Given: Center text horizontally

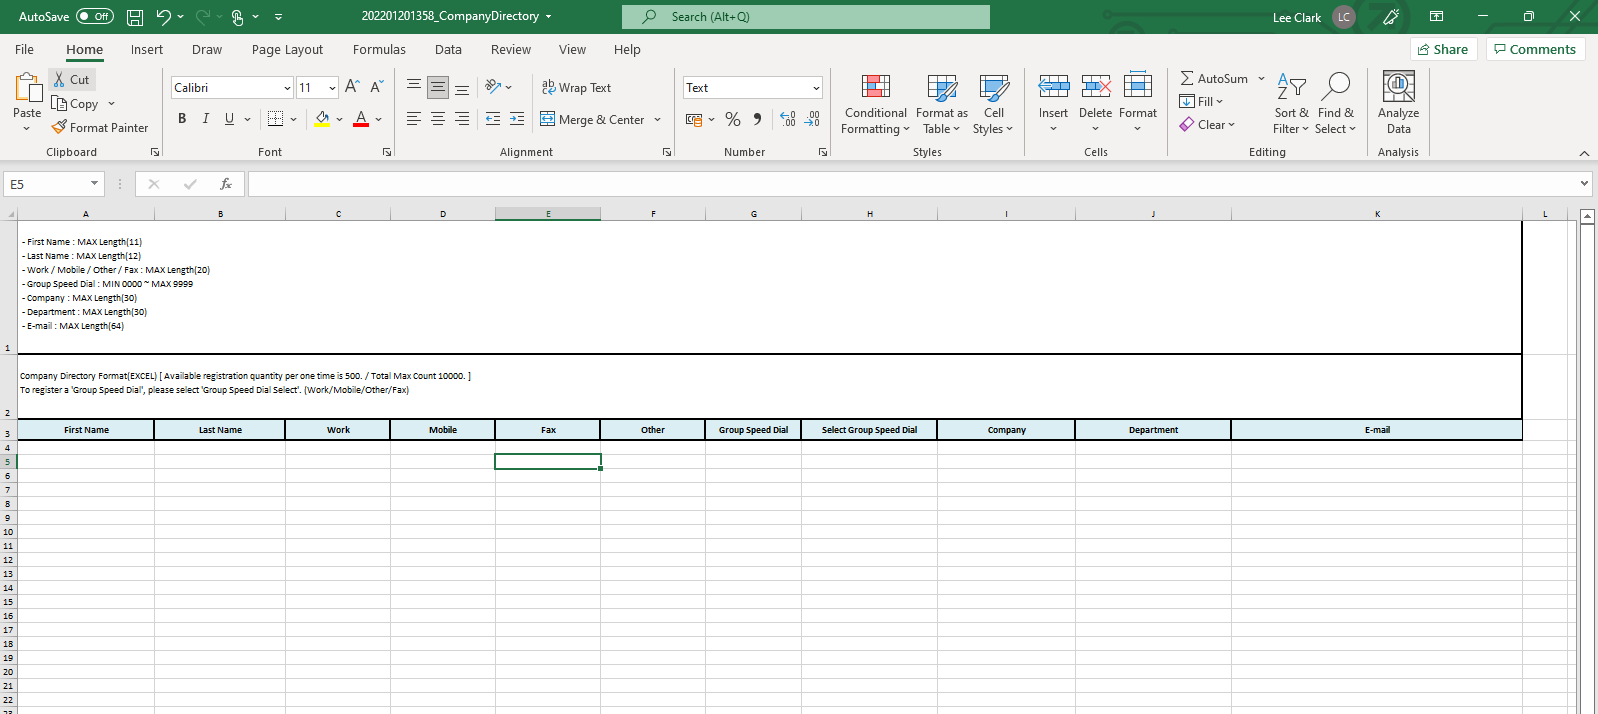Looking at the screenshot, I should coord(438,119).
